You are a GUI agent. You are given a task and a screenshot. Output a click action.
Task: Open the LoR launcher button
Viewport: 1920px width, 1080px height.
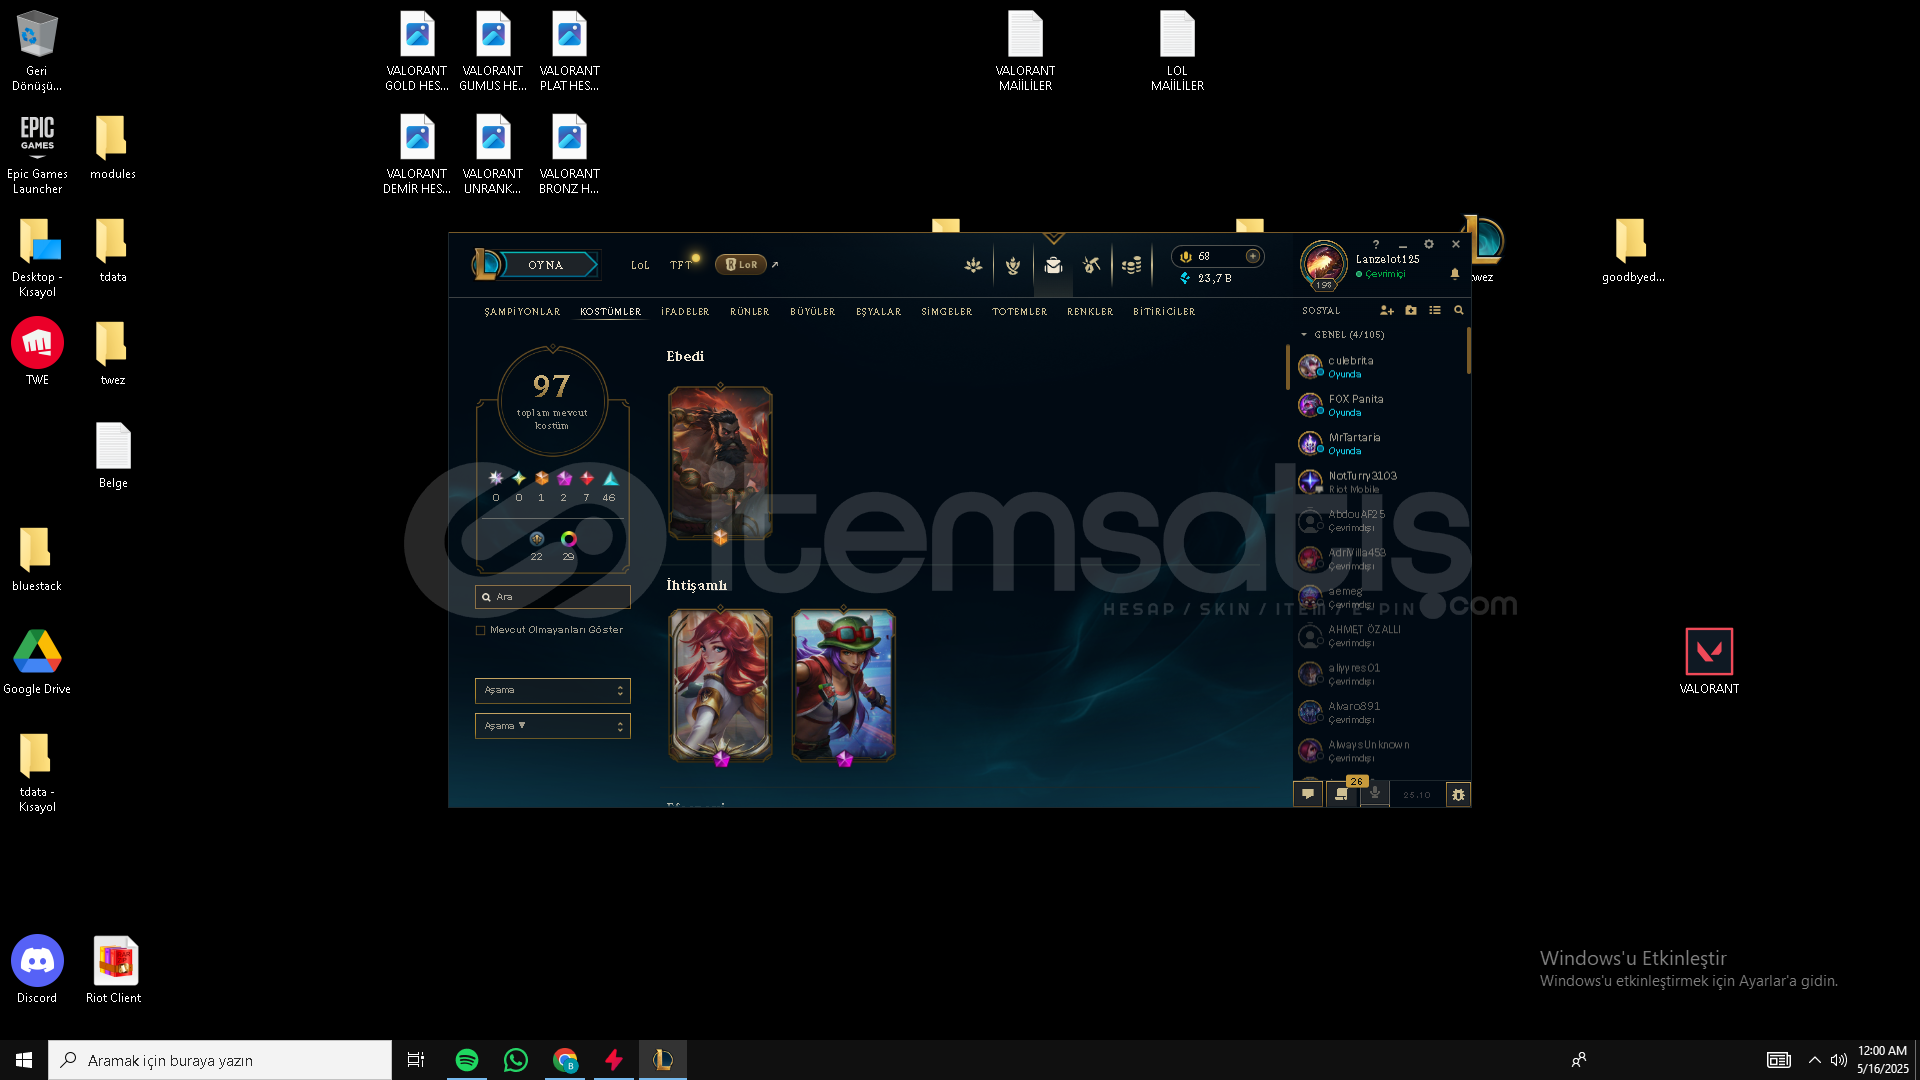(x=742, y=265)
